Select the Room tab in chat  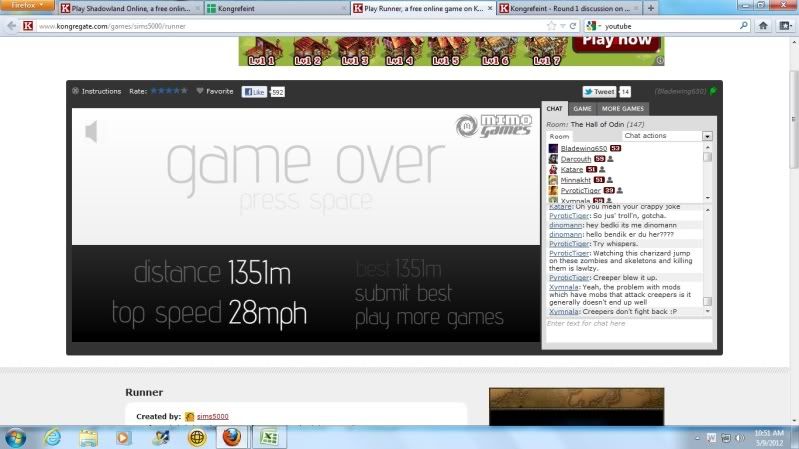(559, 137)
